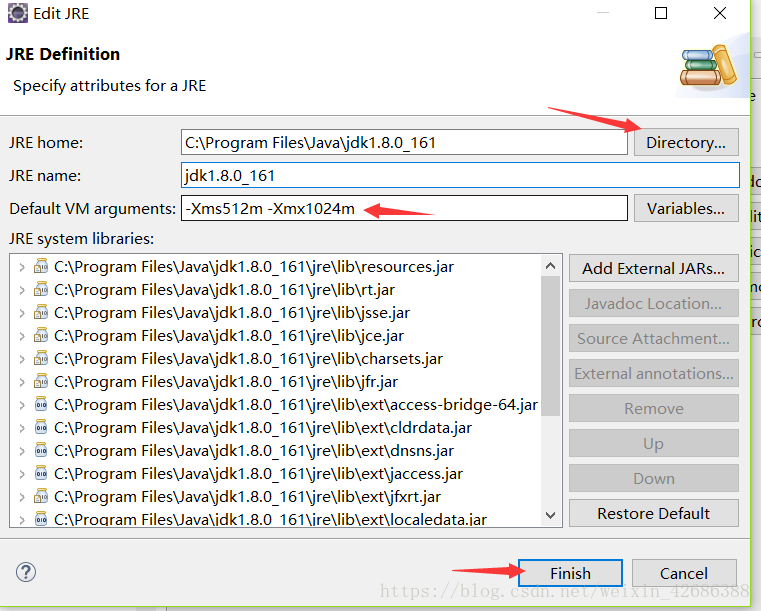761x611 pixels.
Task: Click the library list scroll up arrow
Action: [x=550, y=265]
